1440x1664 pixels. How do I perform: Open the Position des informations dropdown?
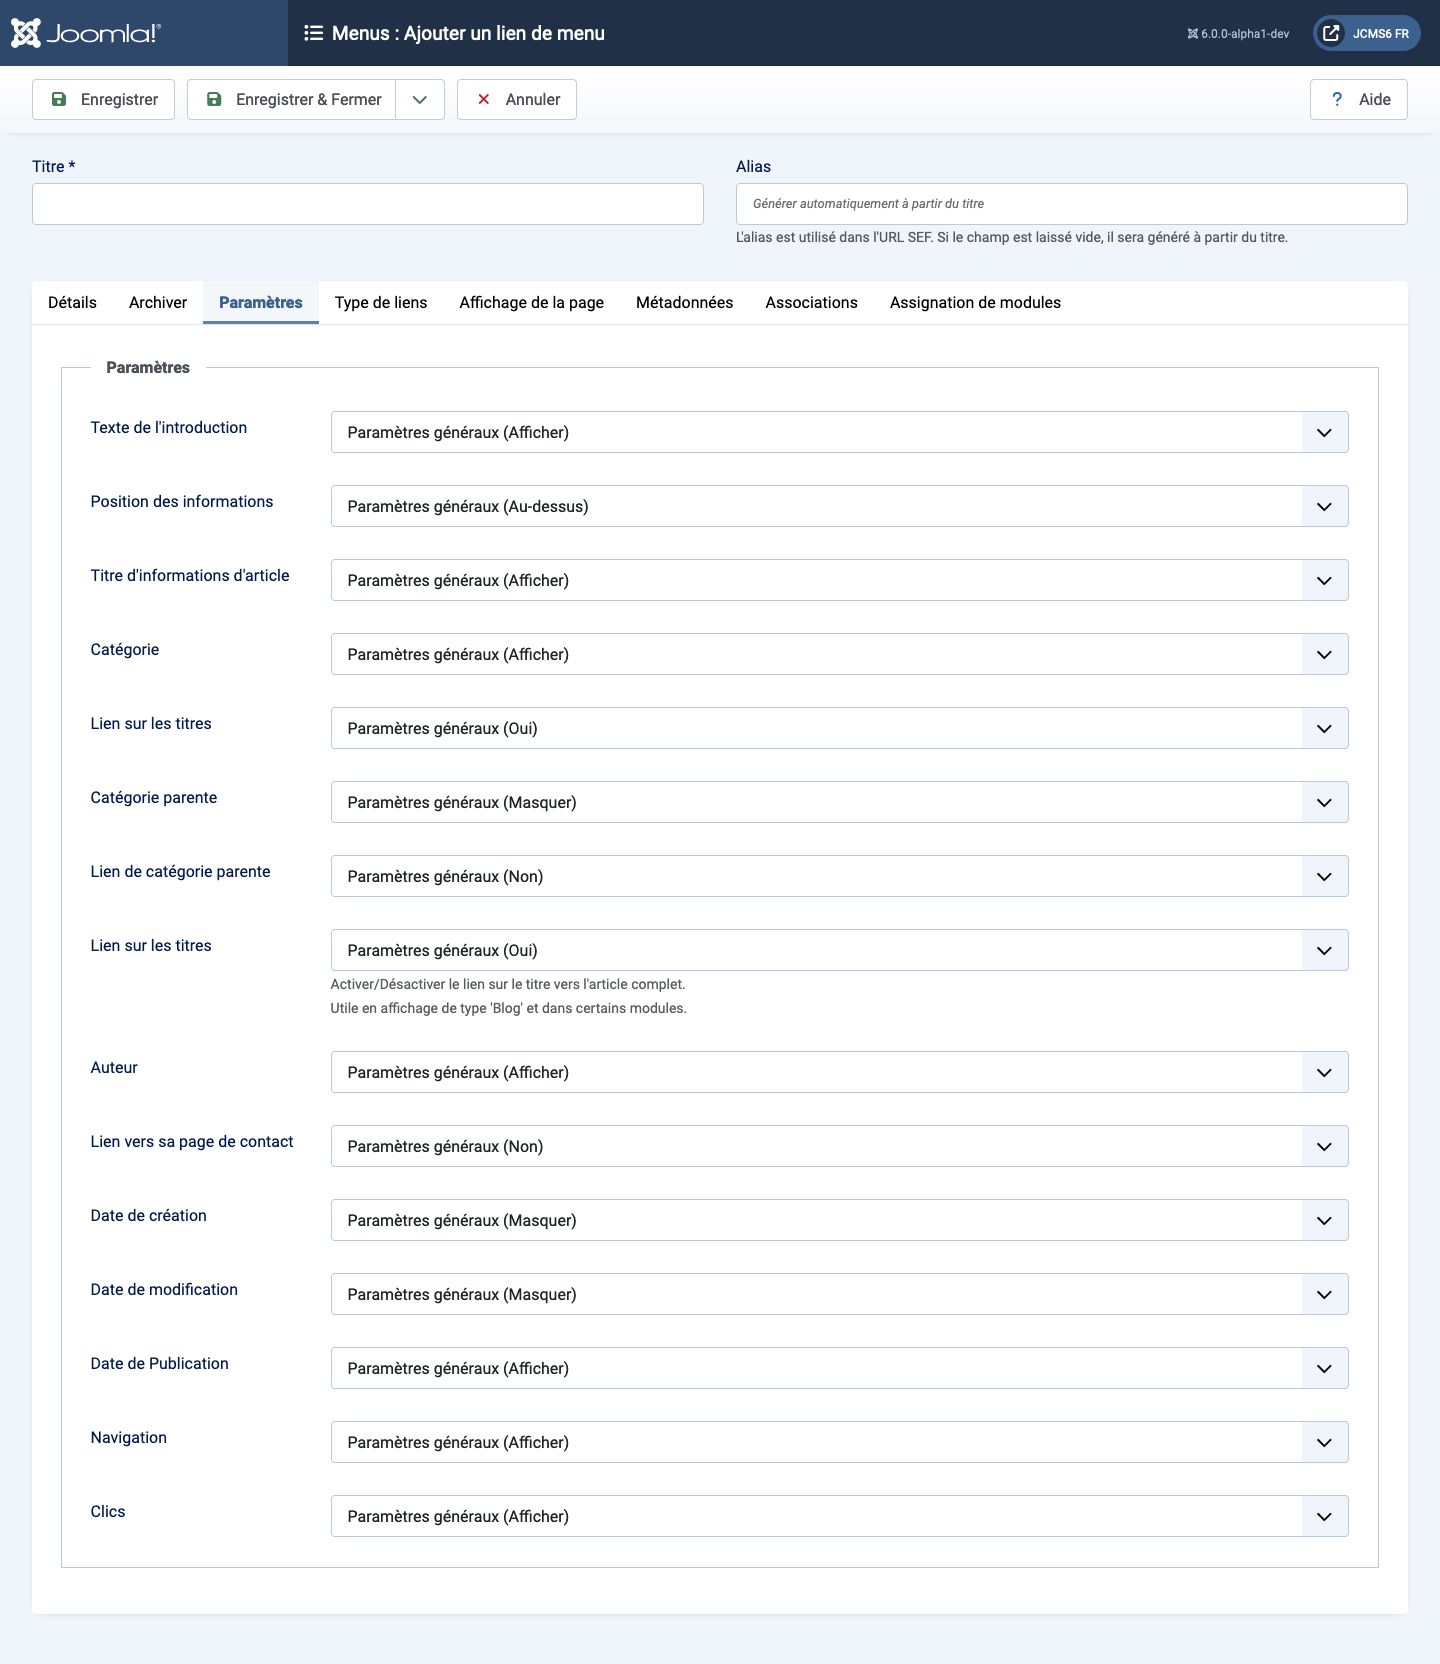click(839, 506)
